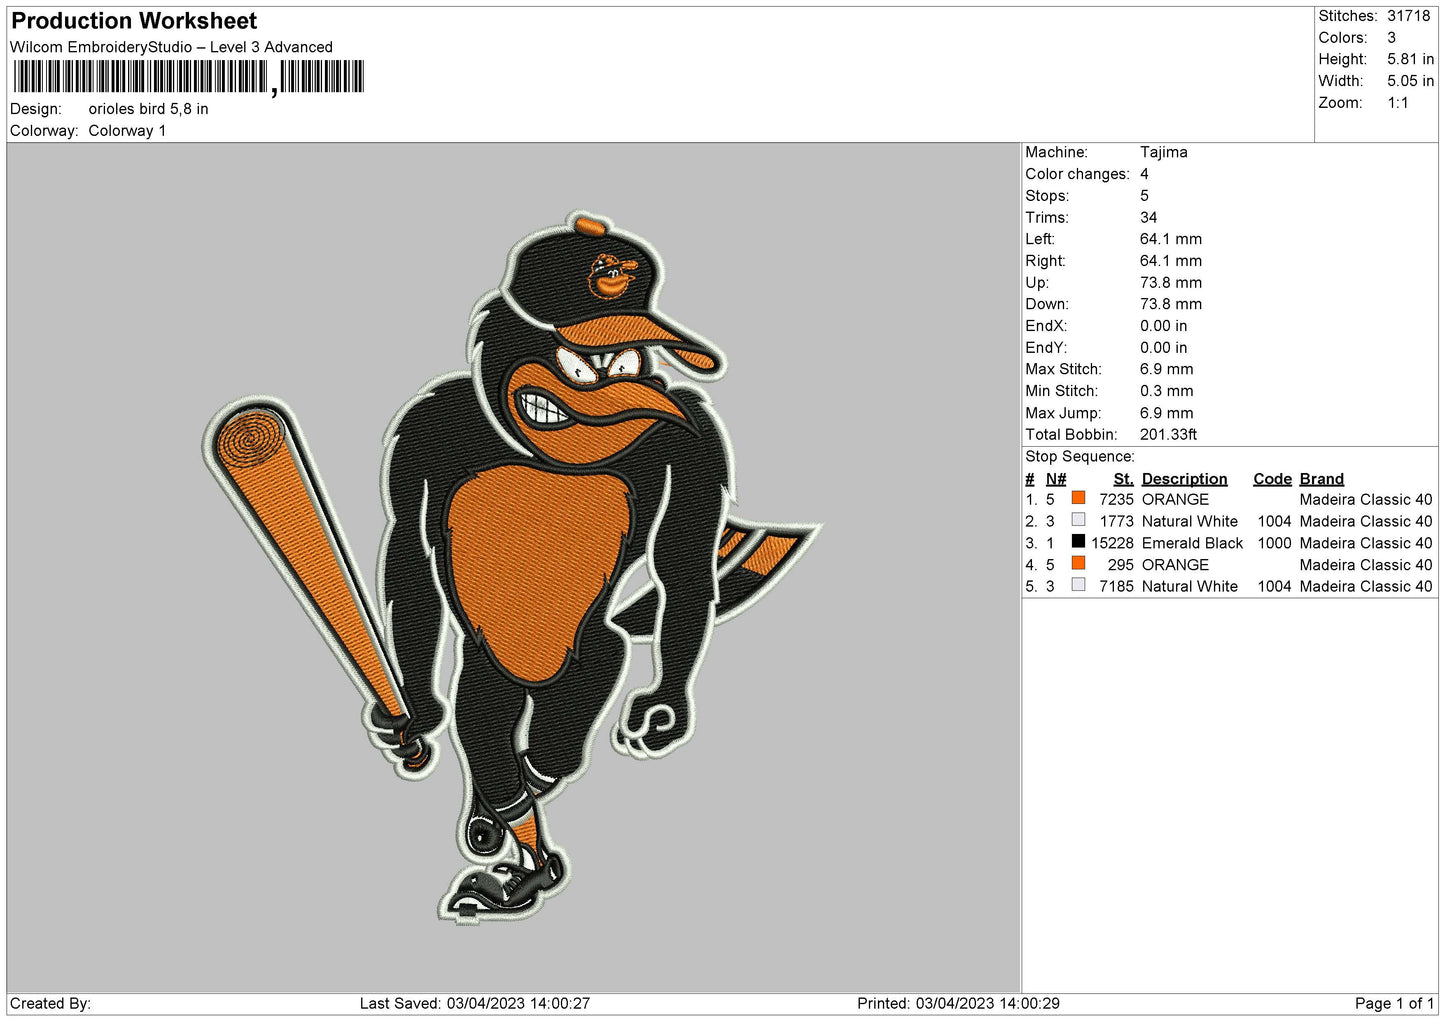
Task: Click the stitch count '7185' in stop 5
Action: point(1116,587)
